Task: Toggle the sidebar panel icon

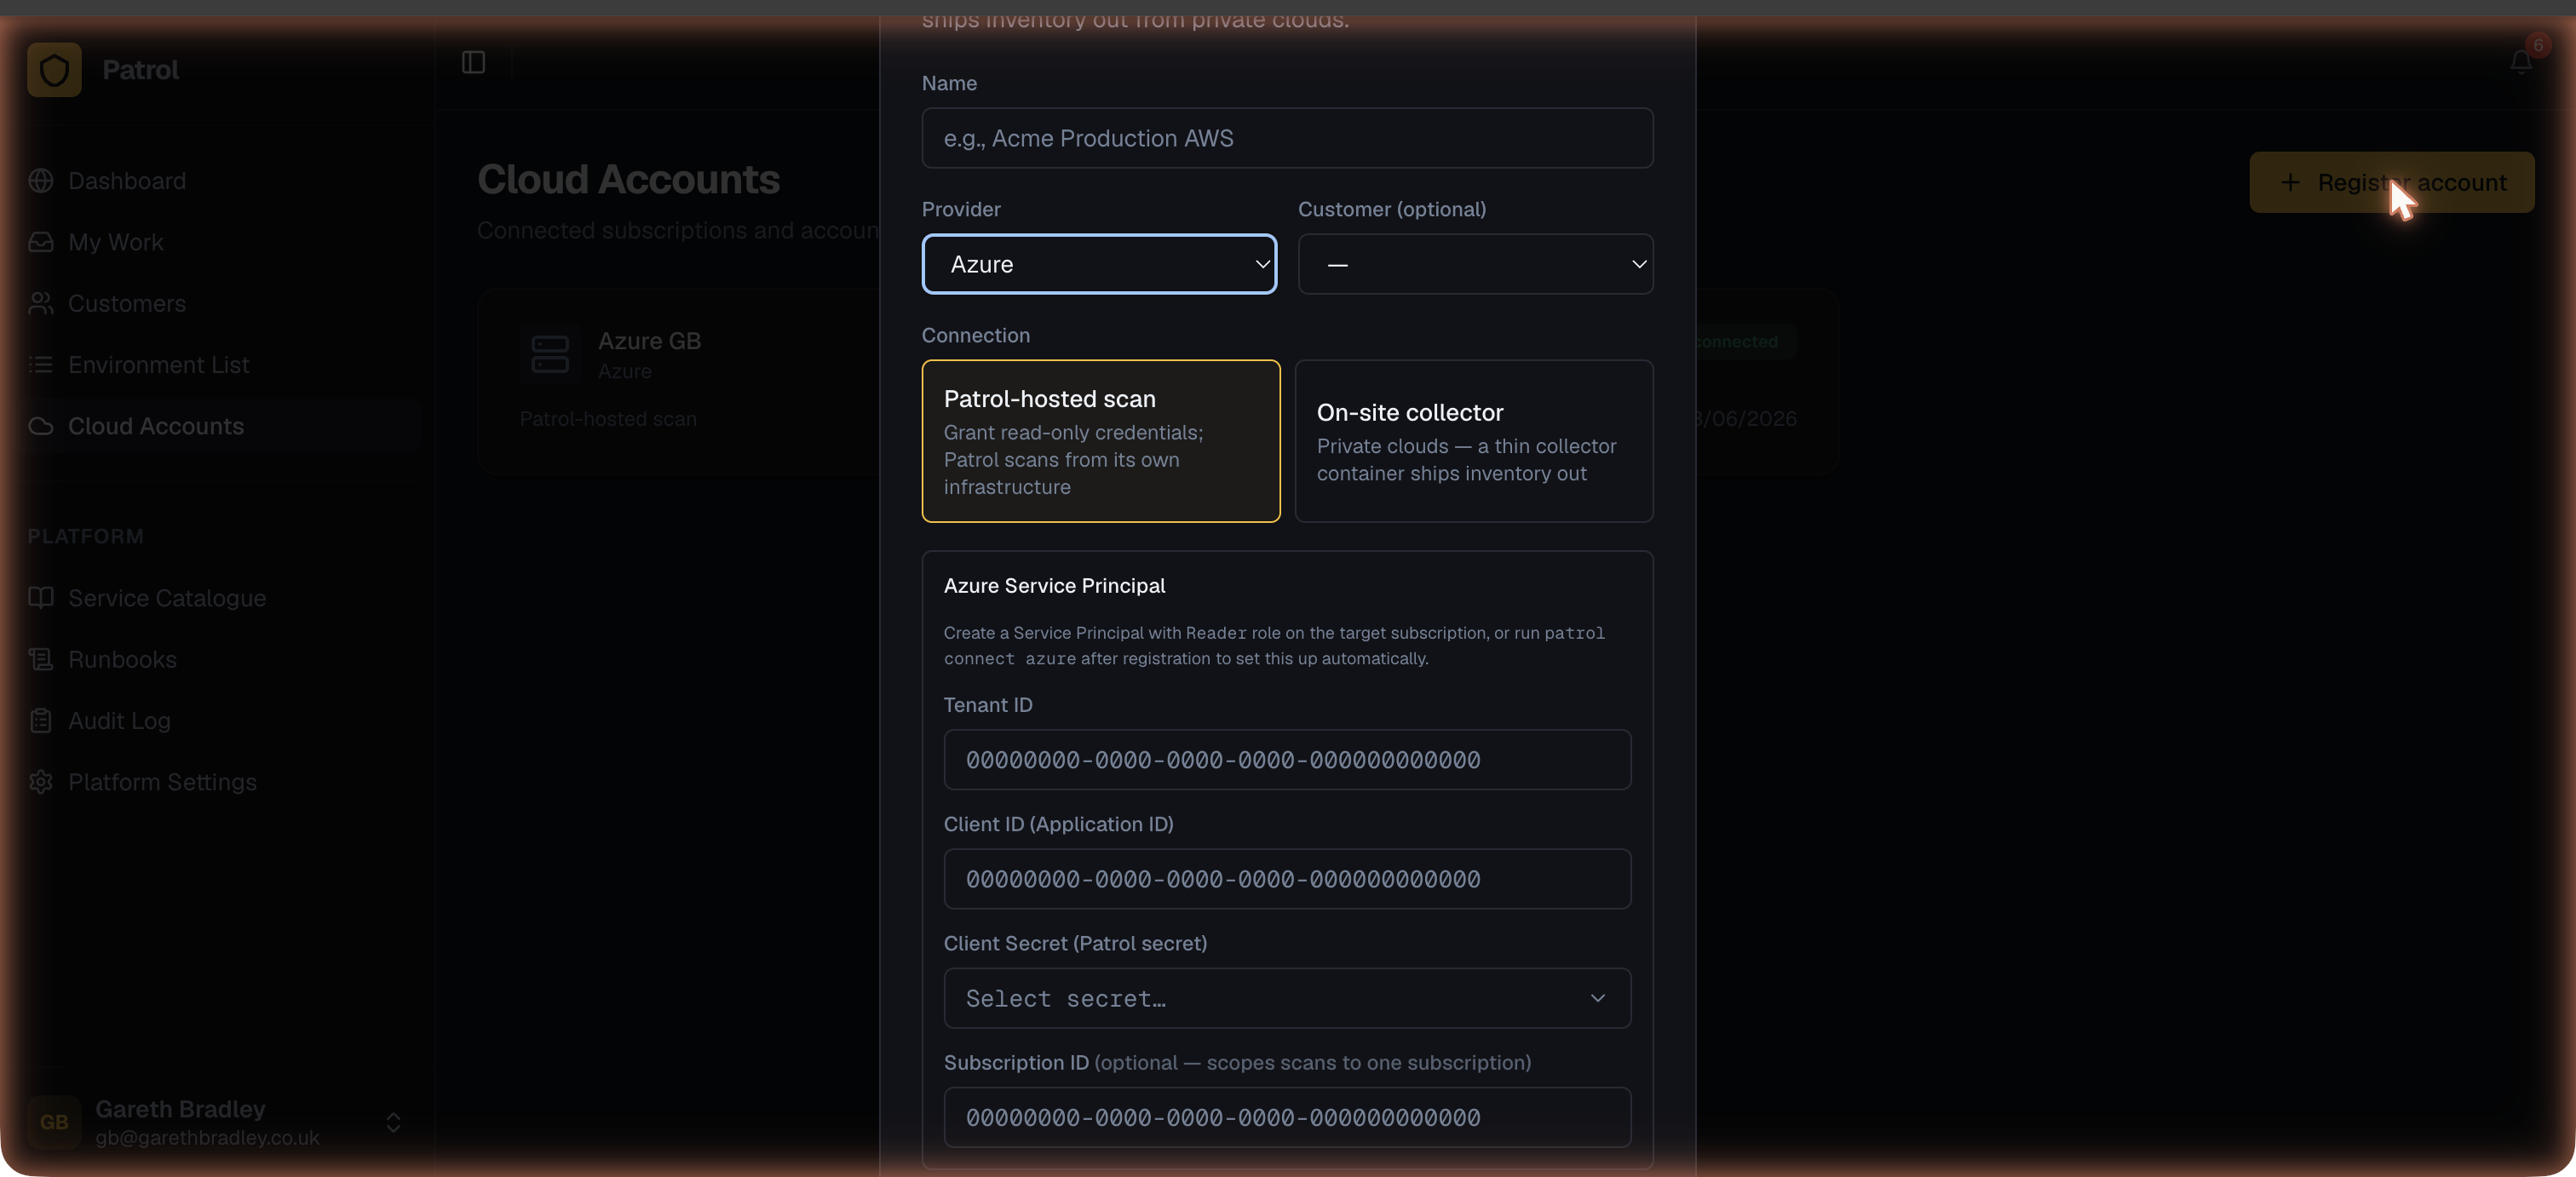Action: tap(473, 63)
